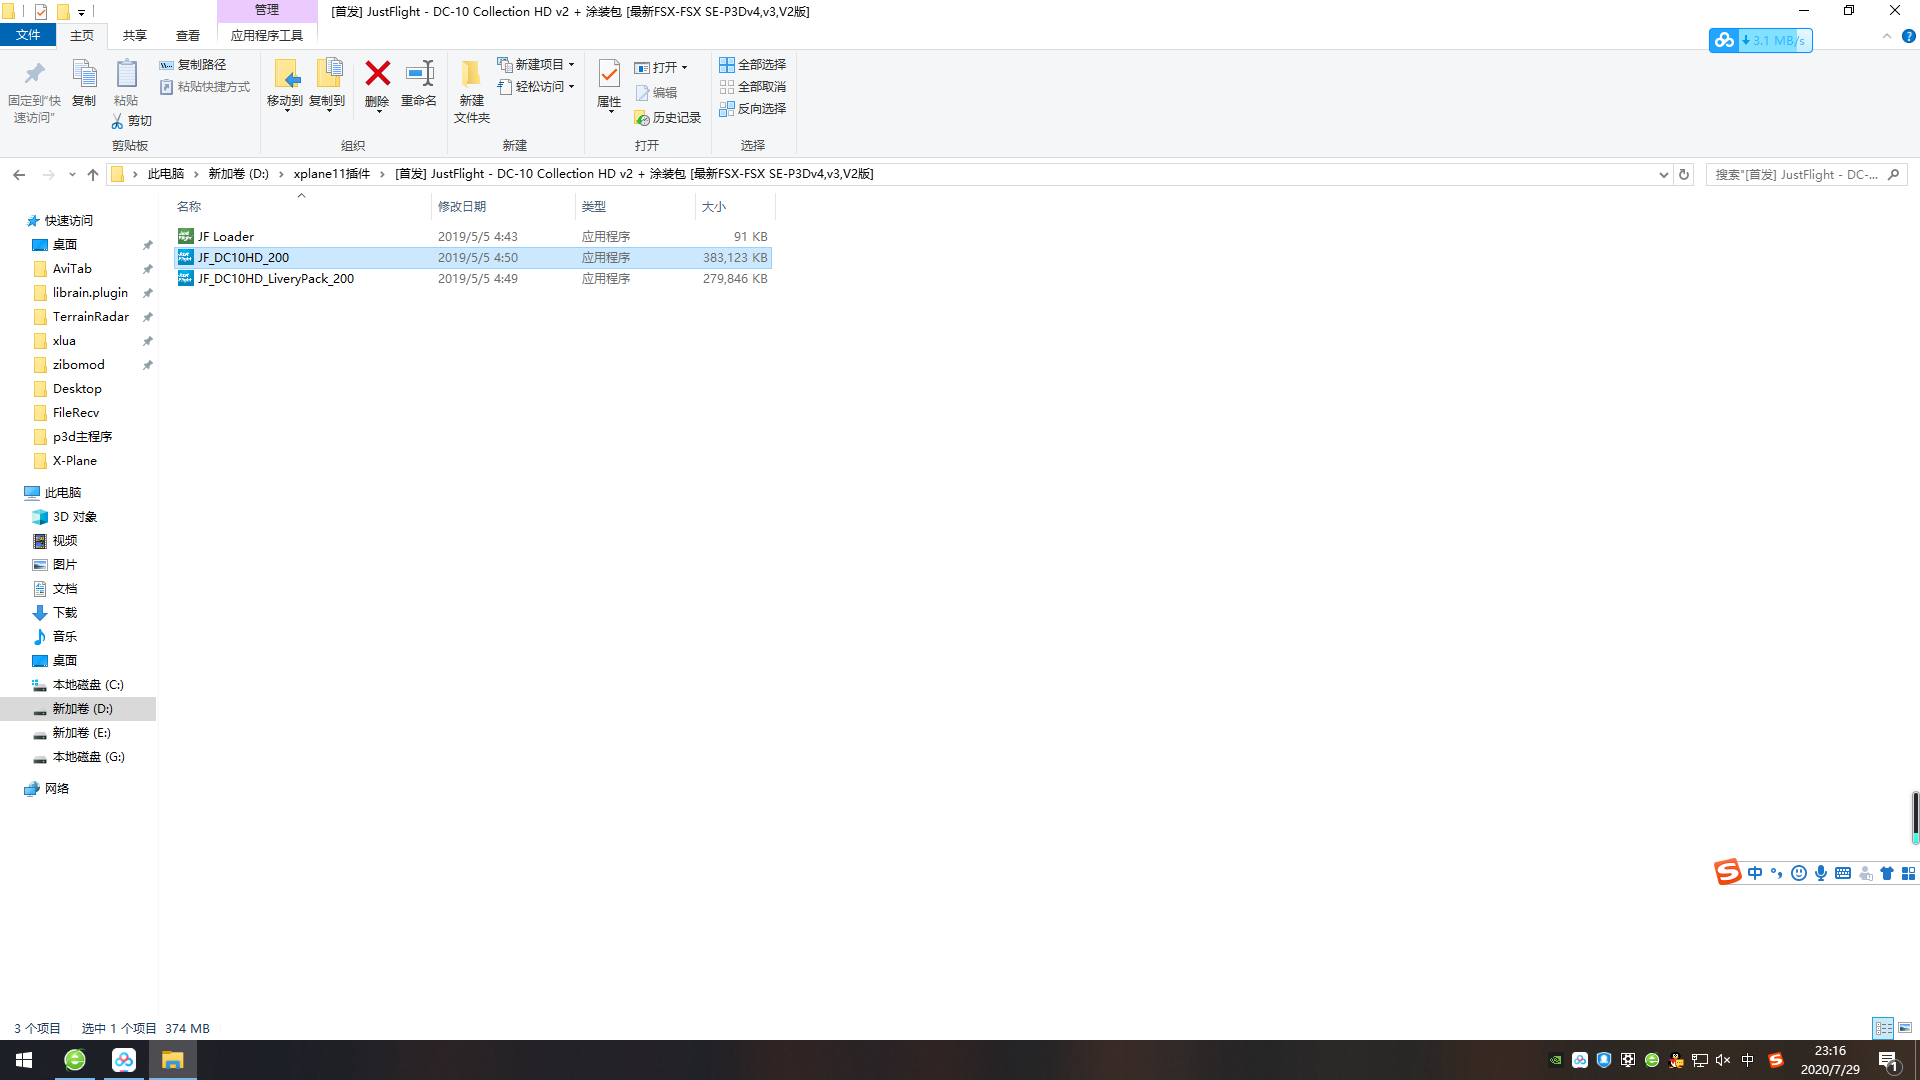Select JF_DC10HD_LiveryPack_200 file

(x=472, y=279)
